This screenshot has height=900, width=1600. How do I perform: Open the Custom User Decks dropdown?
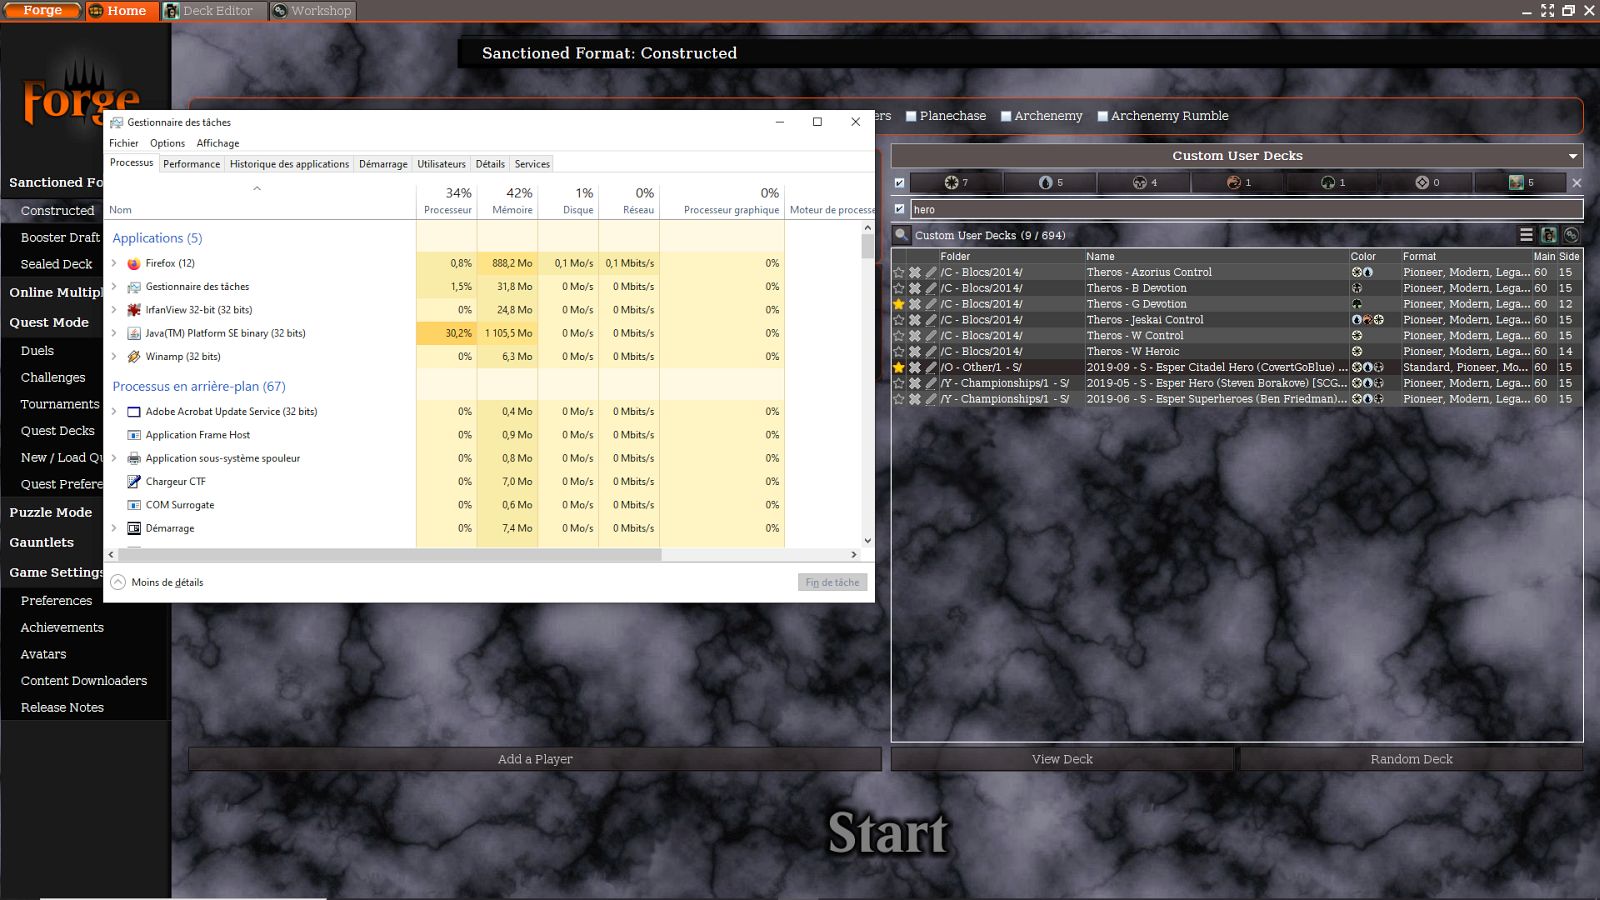pyautogui.click(x=1237, y=156)
